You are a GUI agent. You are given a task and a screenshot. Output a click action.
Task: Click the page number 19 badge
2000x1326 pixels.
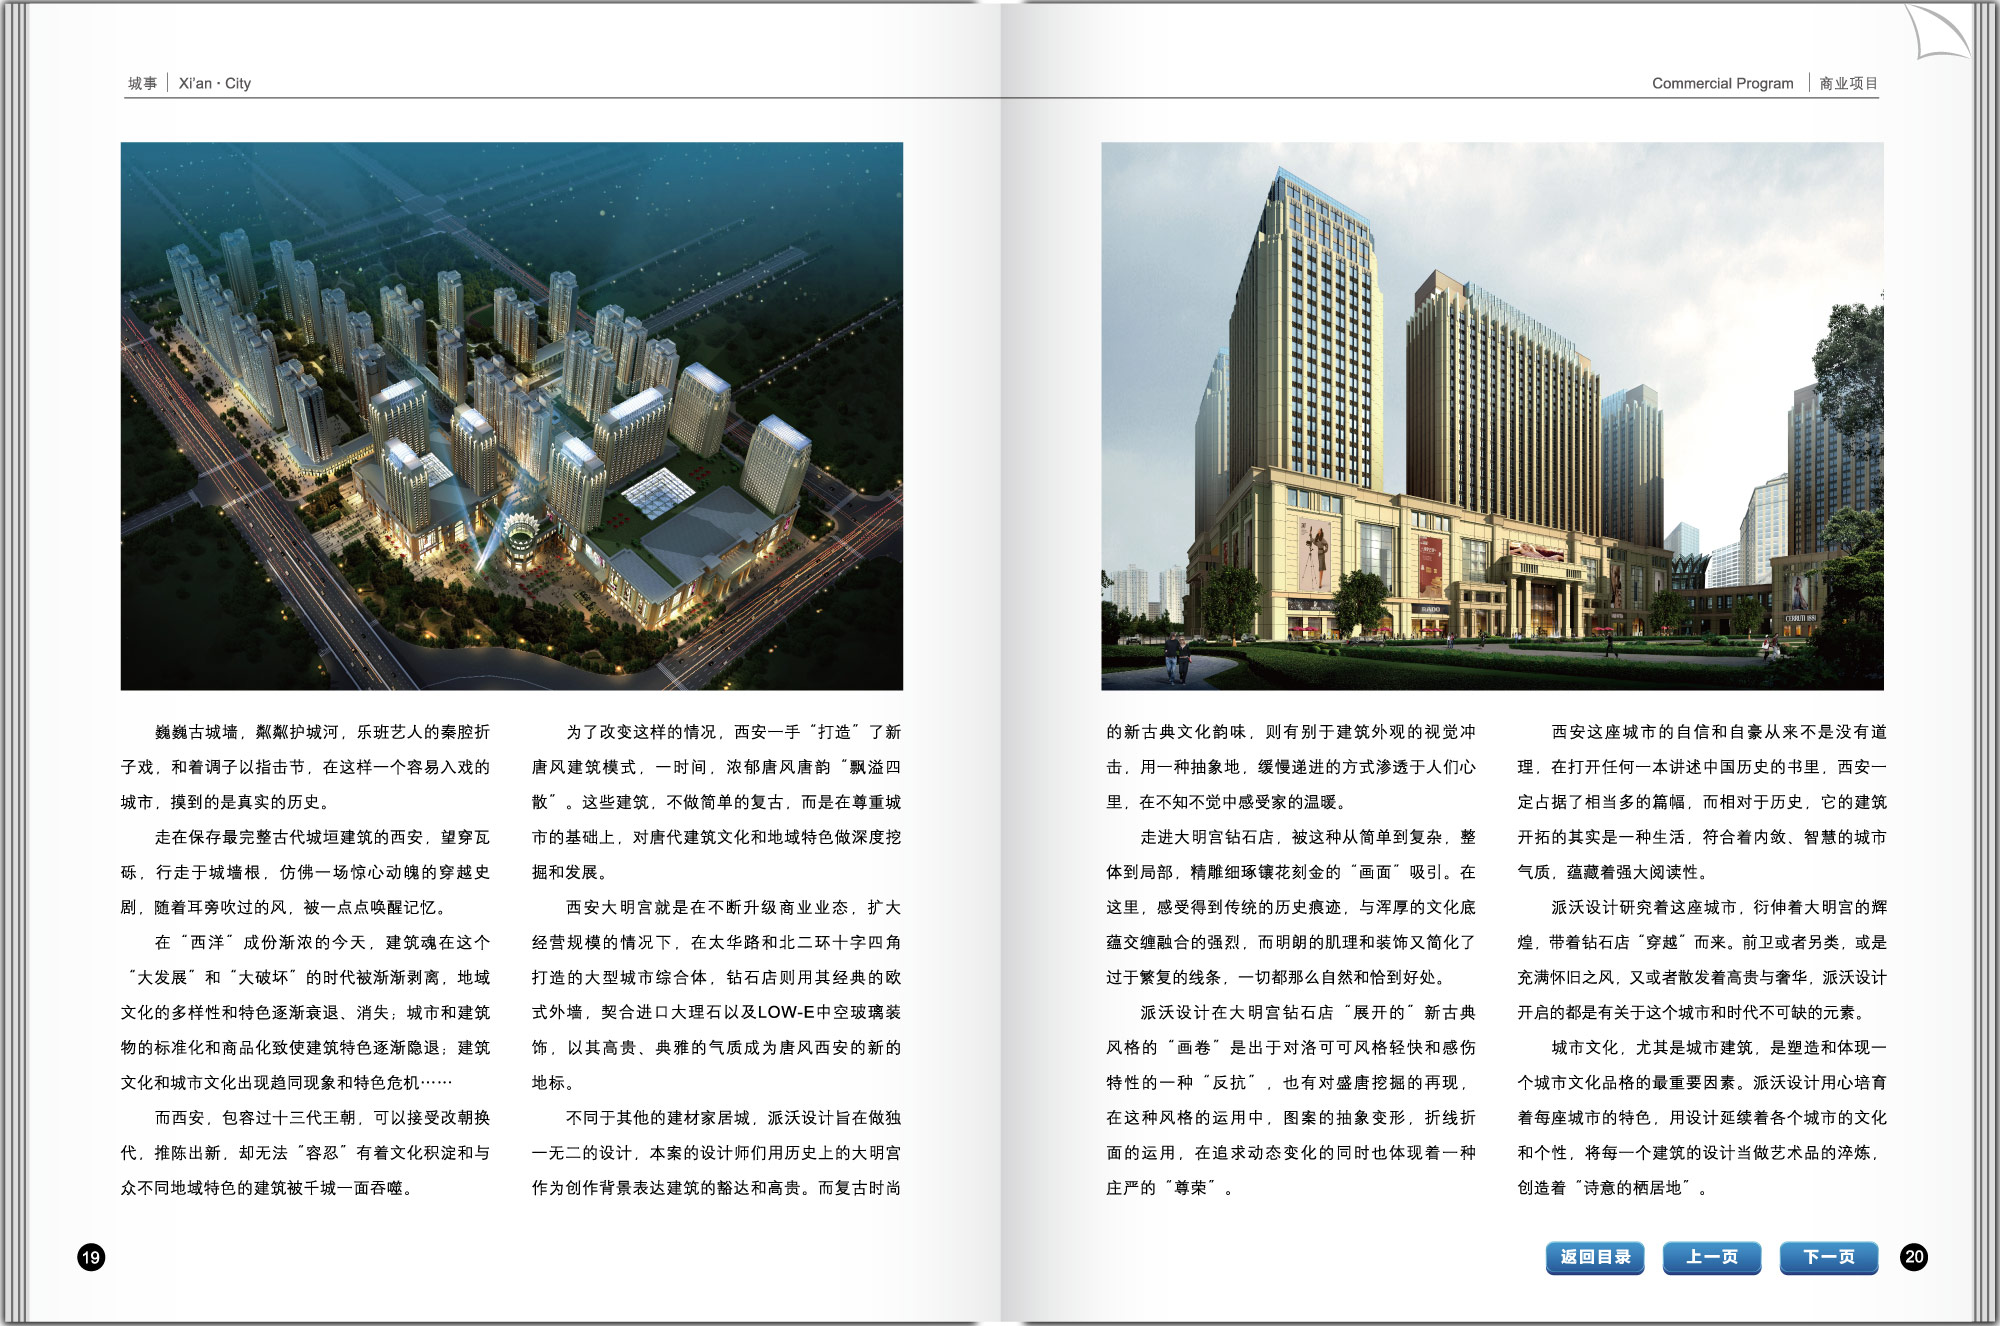pos(91,1257)
